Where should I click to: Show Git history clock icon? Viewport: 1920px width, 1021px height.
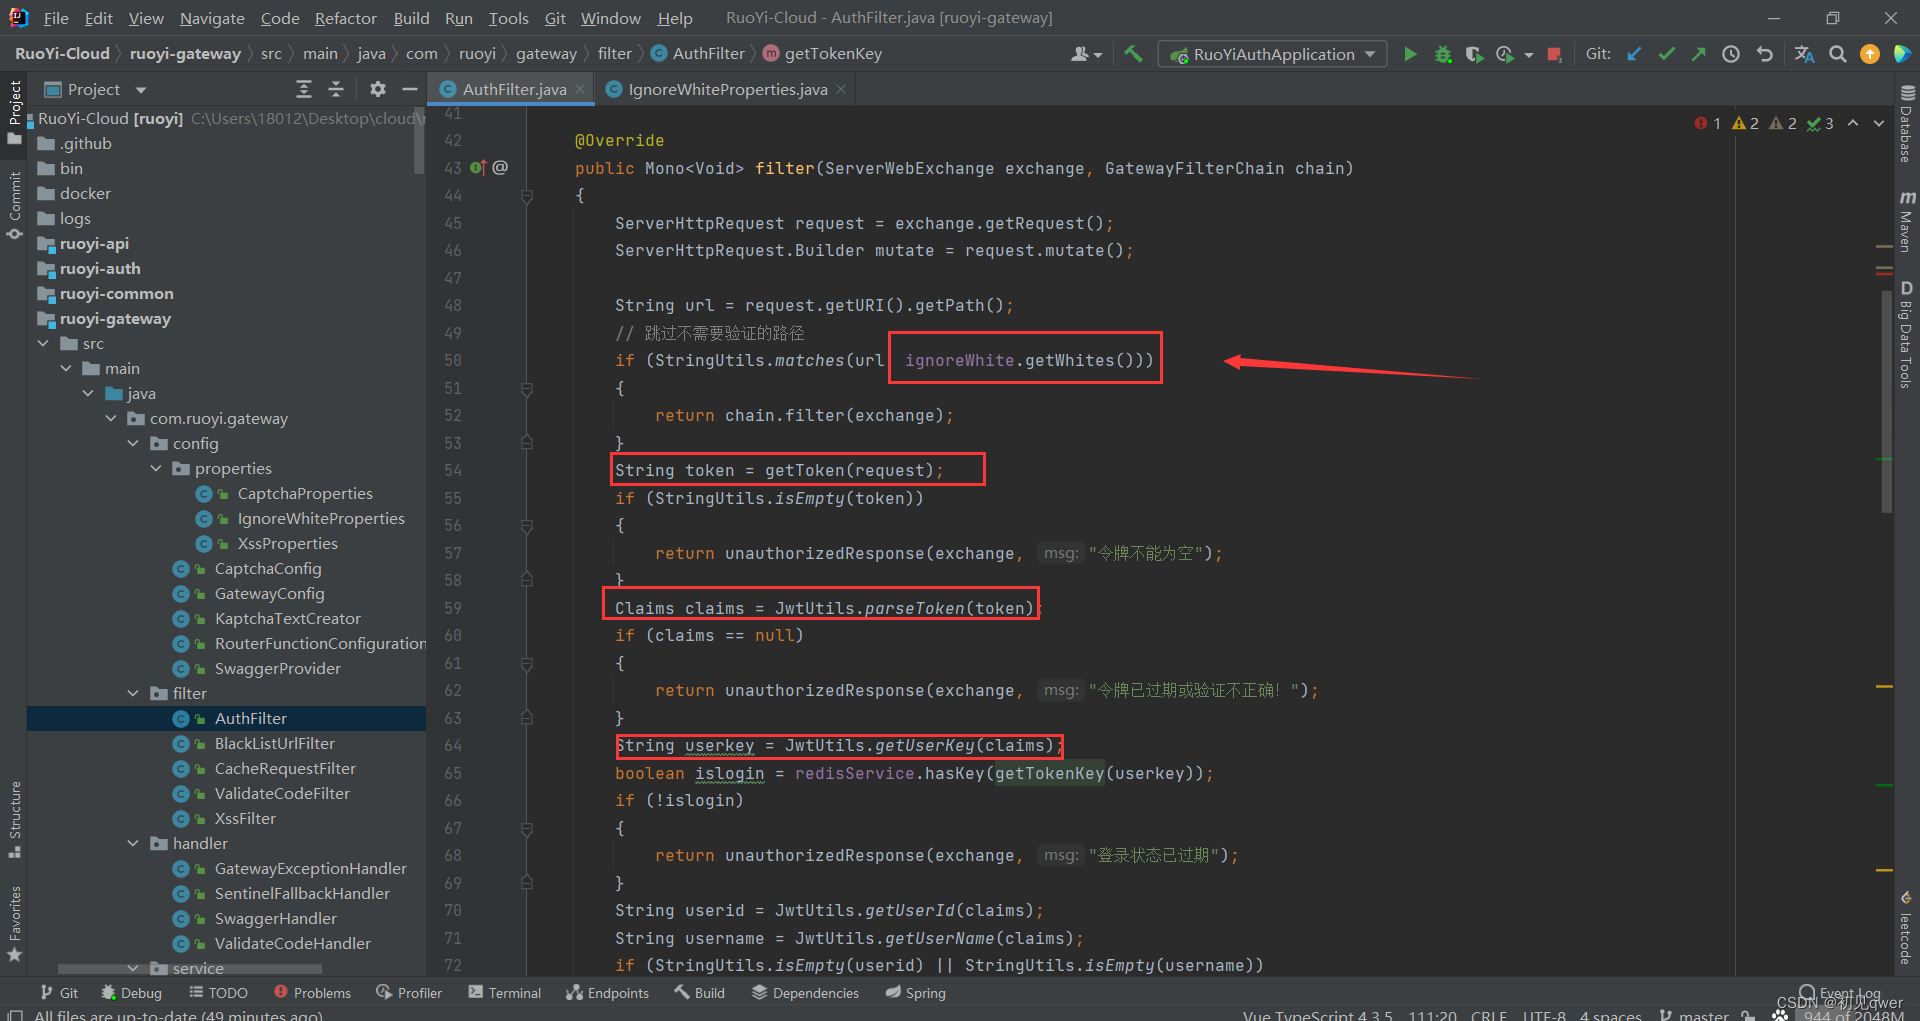click(1731, 54)
